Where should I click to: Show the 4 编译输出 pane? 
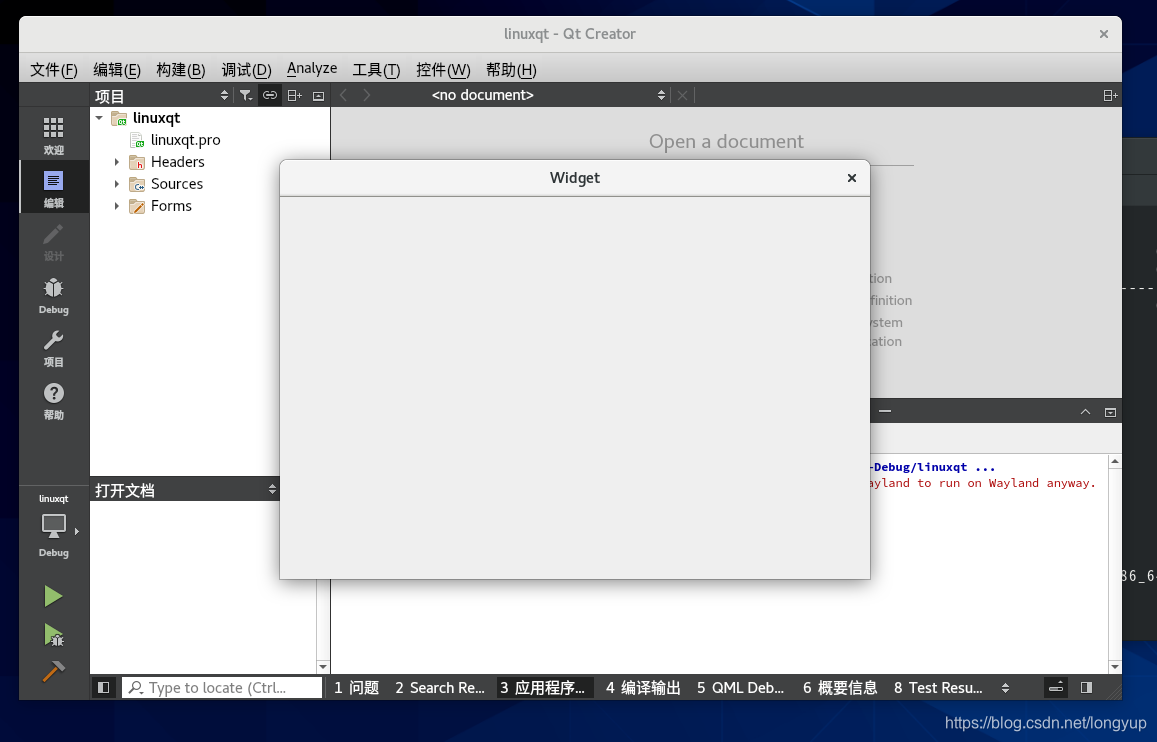tap(643, 687)
